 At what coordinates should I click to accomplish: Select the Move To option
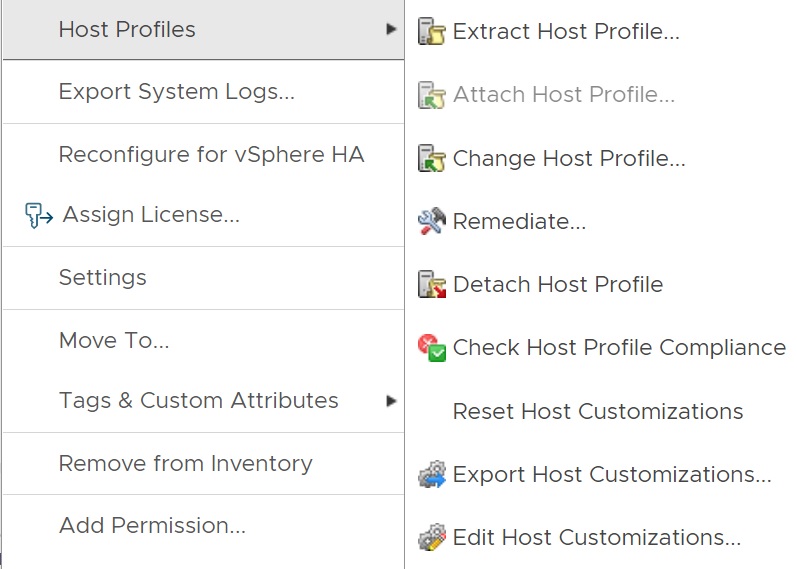click(114, 341)
